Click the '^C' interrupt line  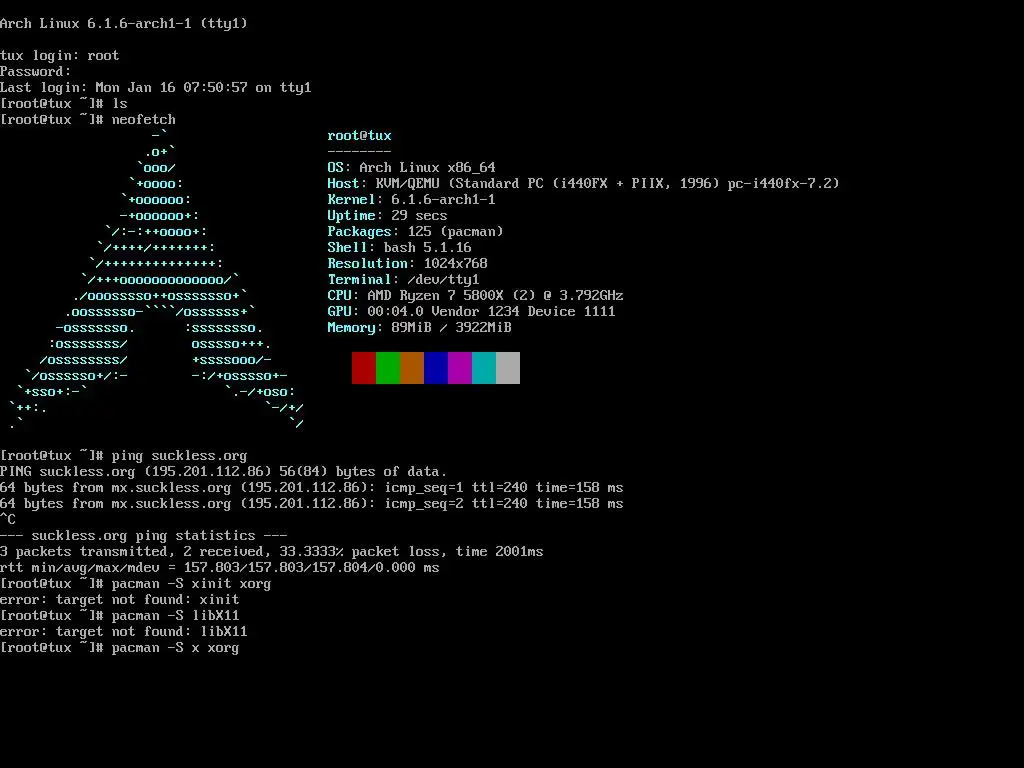[8, 520]
